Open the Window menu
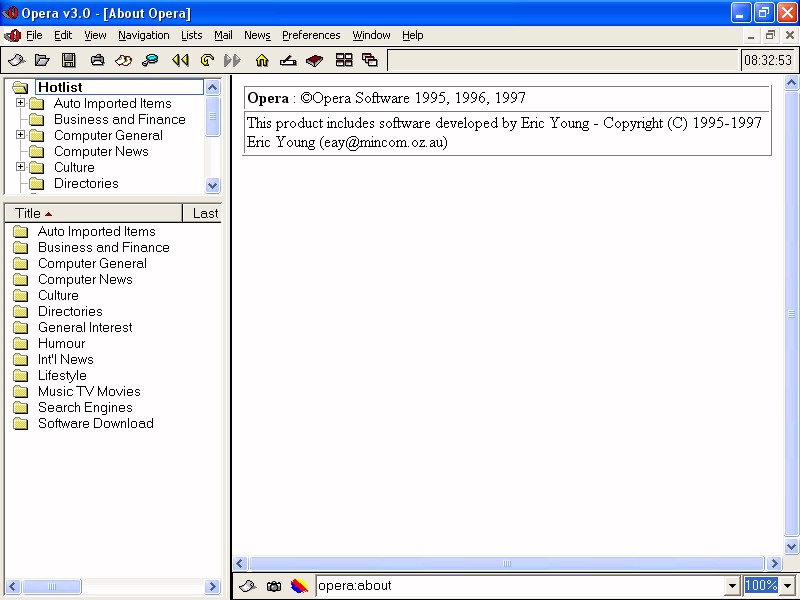The height and width of the screenshot is (600, 800). [x=371, y=35]
